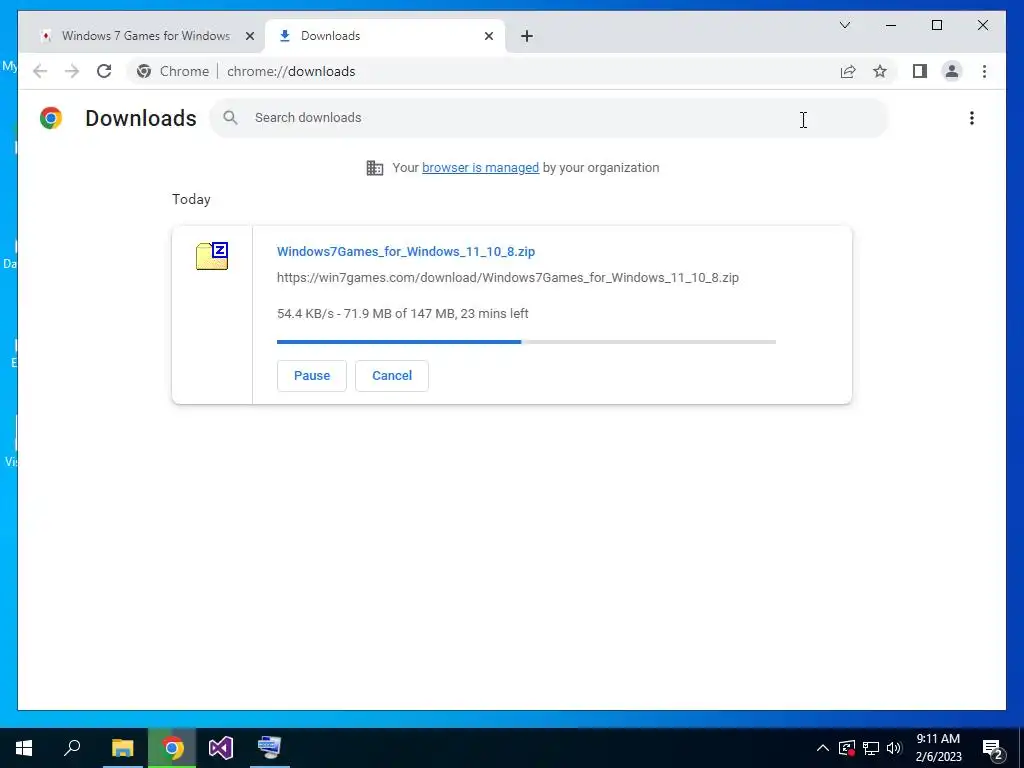Click the Chrome logo beside Downloads title
Image resolution: width=1024 pixels, height=768 pixels.
[x=51, y=118]
